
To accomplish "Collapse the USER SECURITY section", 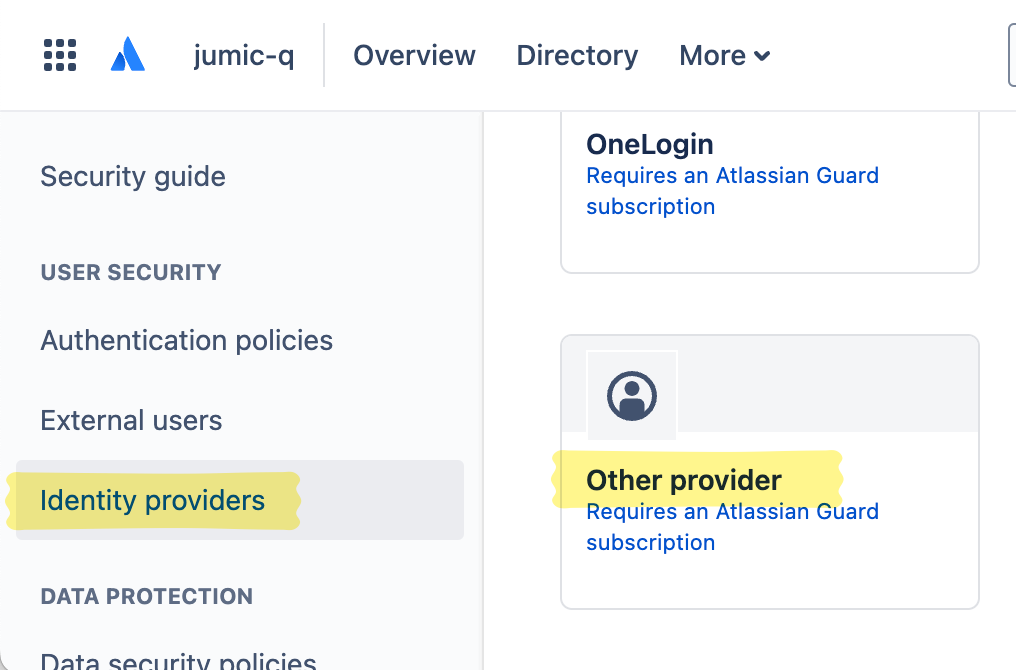I will click(131, 272).
